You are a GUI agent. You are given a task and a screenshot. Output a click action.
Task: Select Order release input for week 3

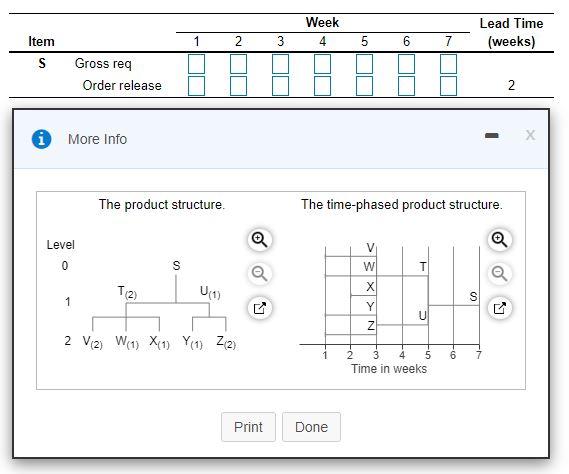coord(281,86)
